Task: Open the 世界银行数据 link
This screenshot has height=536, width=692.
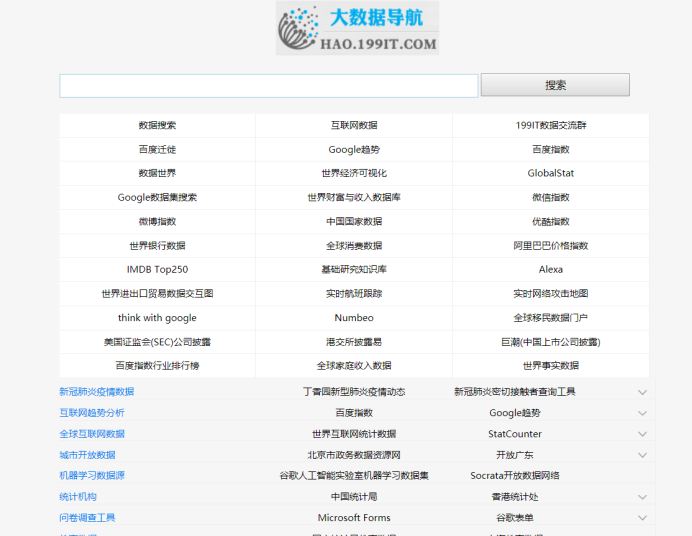Action: coord(157,246)
